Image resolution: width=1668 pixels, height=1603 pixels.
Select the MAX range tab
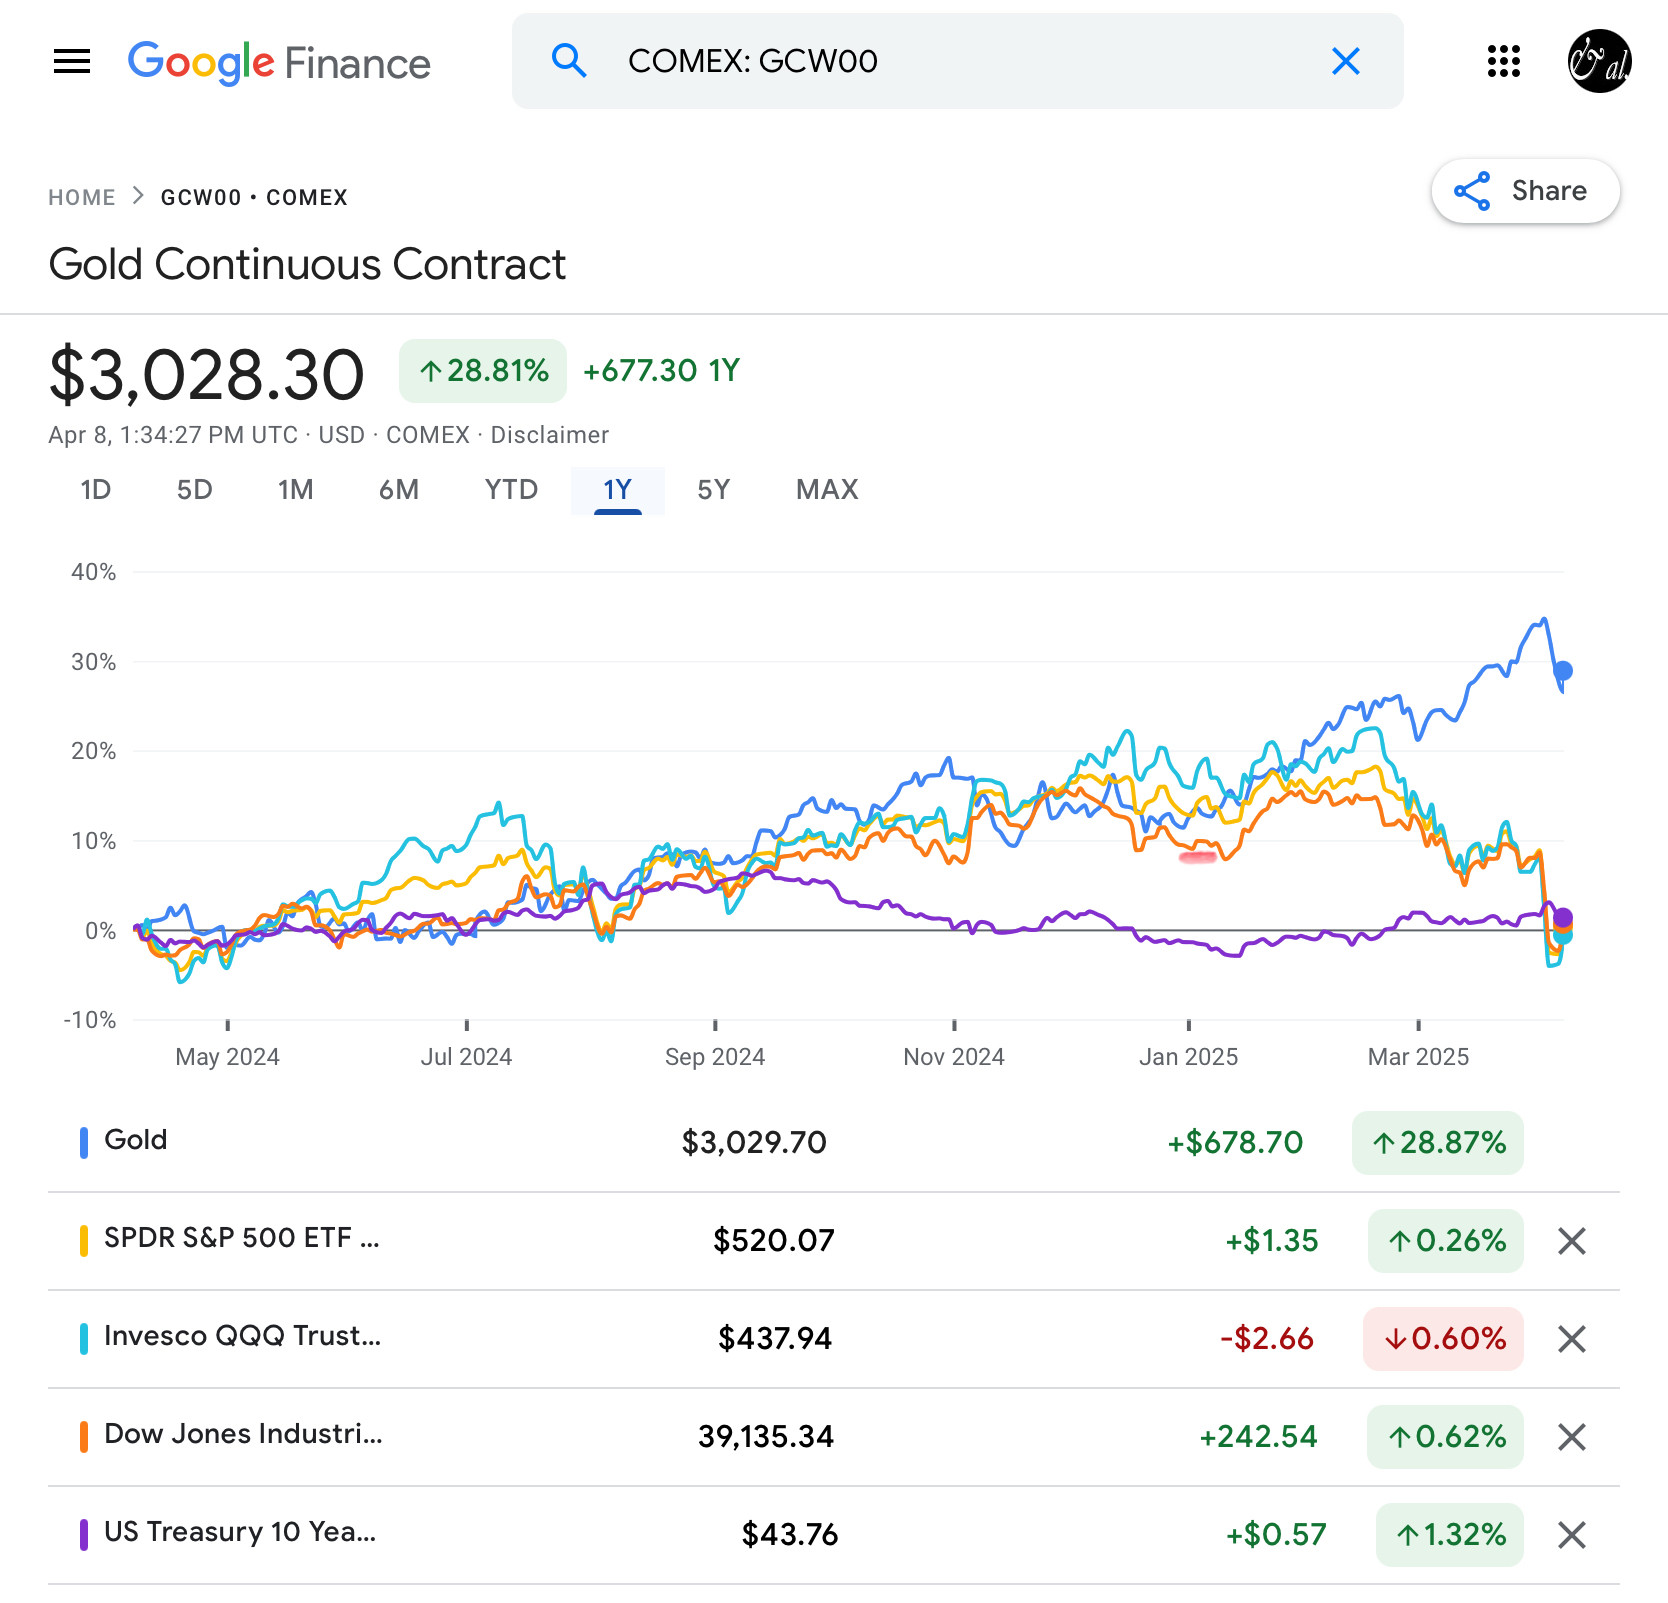(x=828, y=490)
